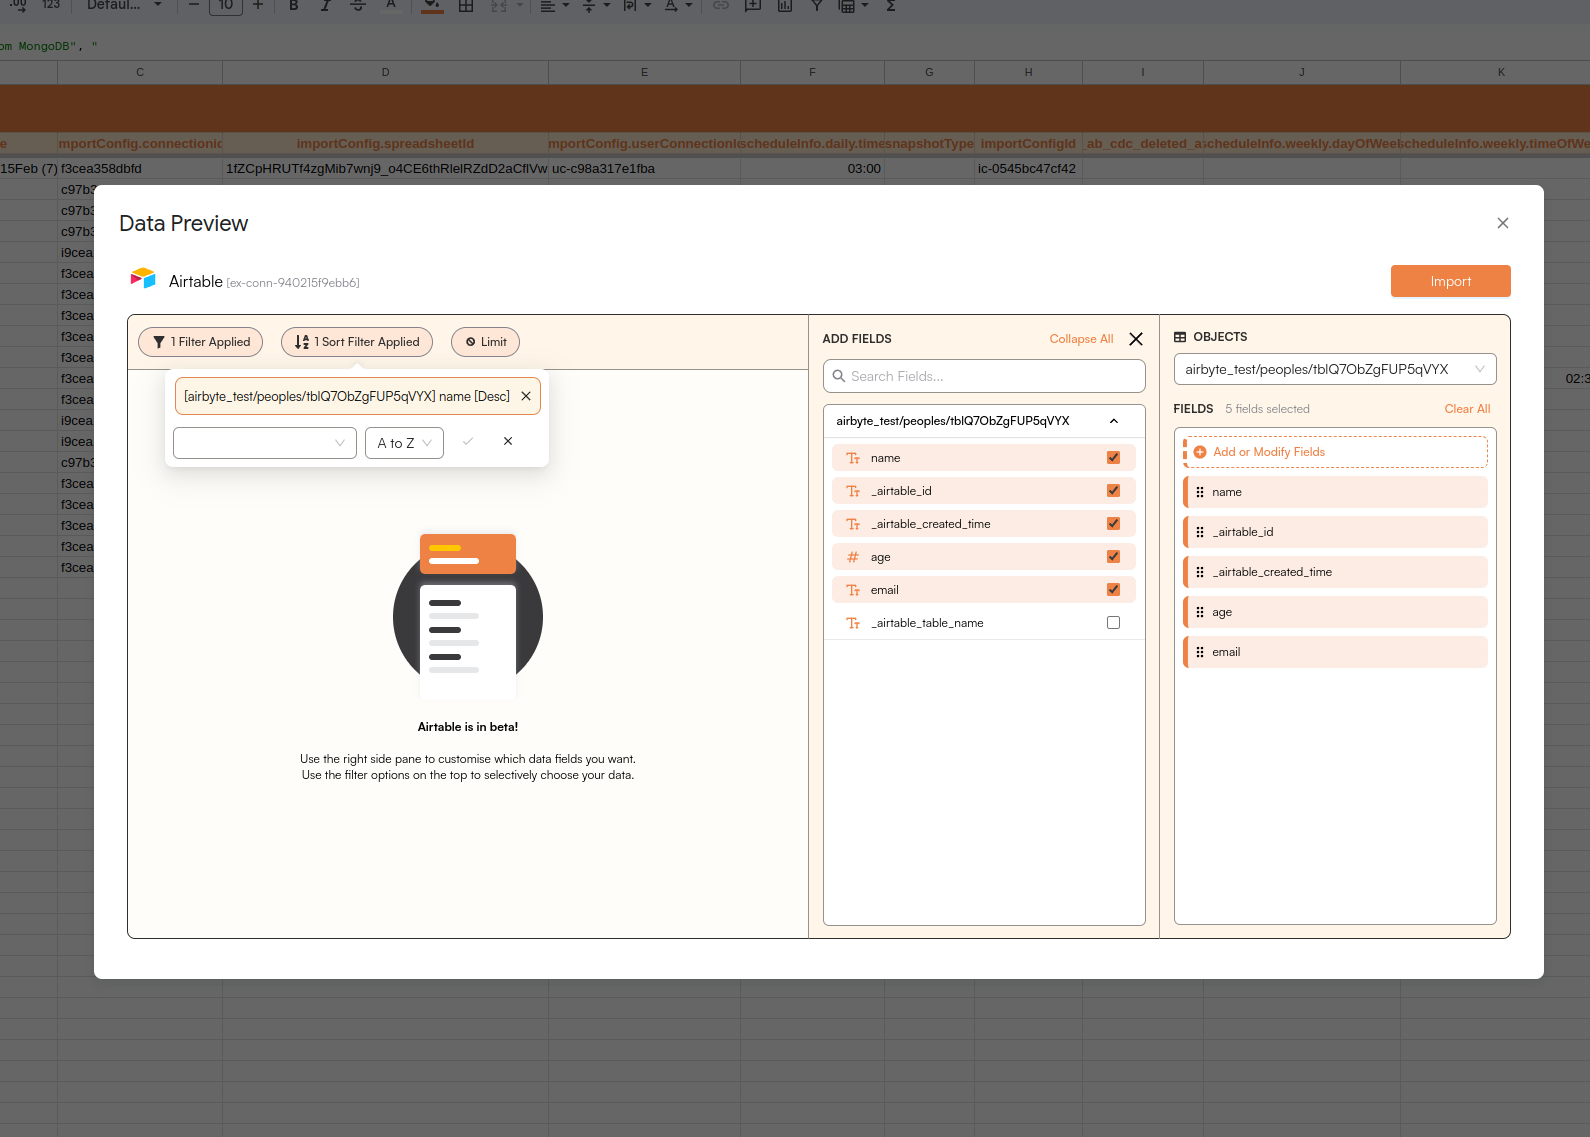Click the drag handle on the age field
The width and height of the screenshot is (1590, 1137).
pyautogui.click(x=1200, y=612)
